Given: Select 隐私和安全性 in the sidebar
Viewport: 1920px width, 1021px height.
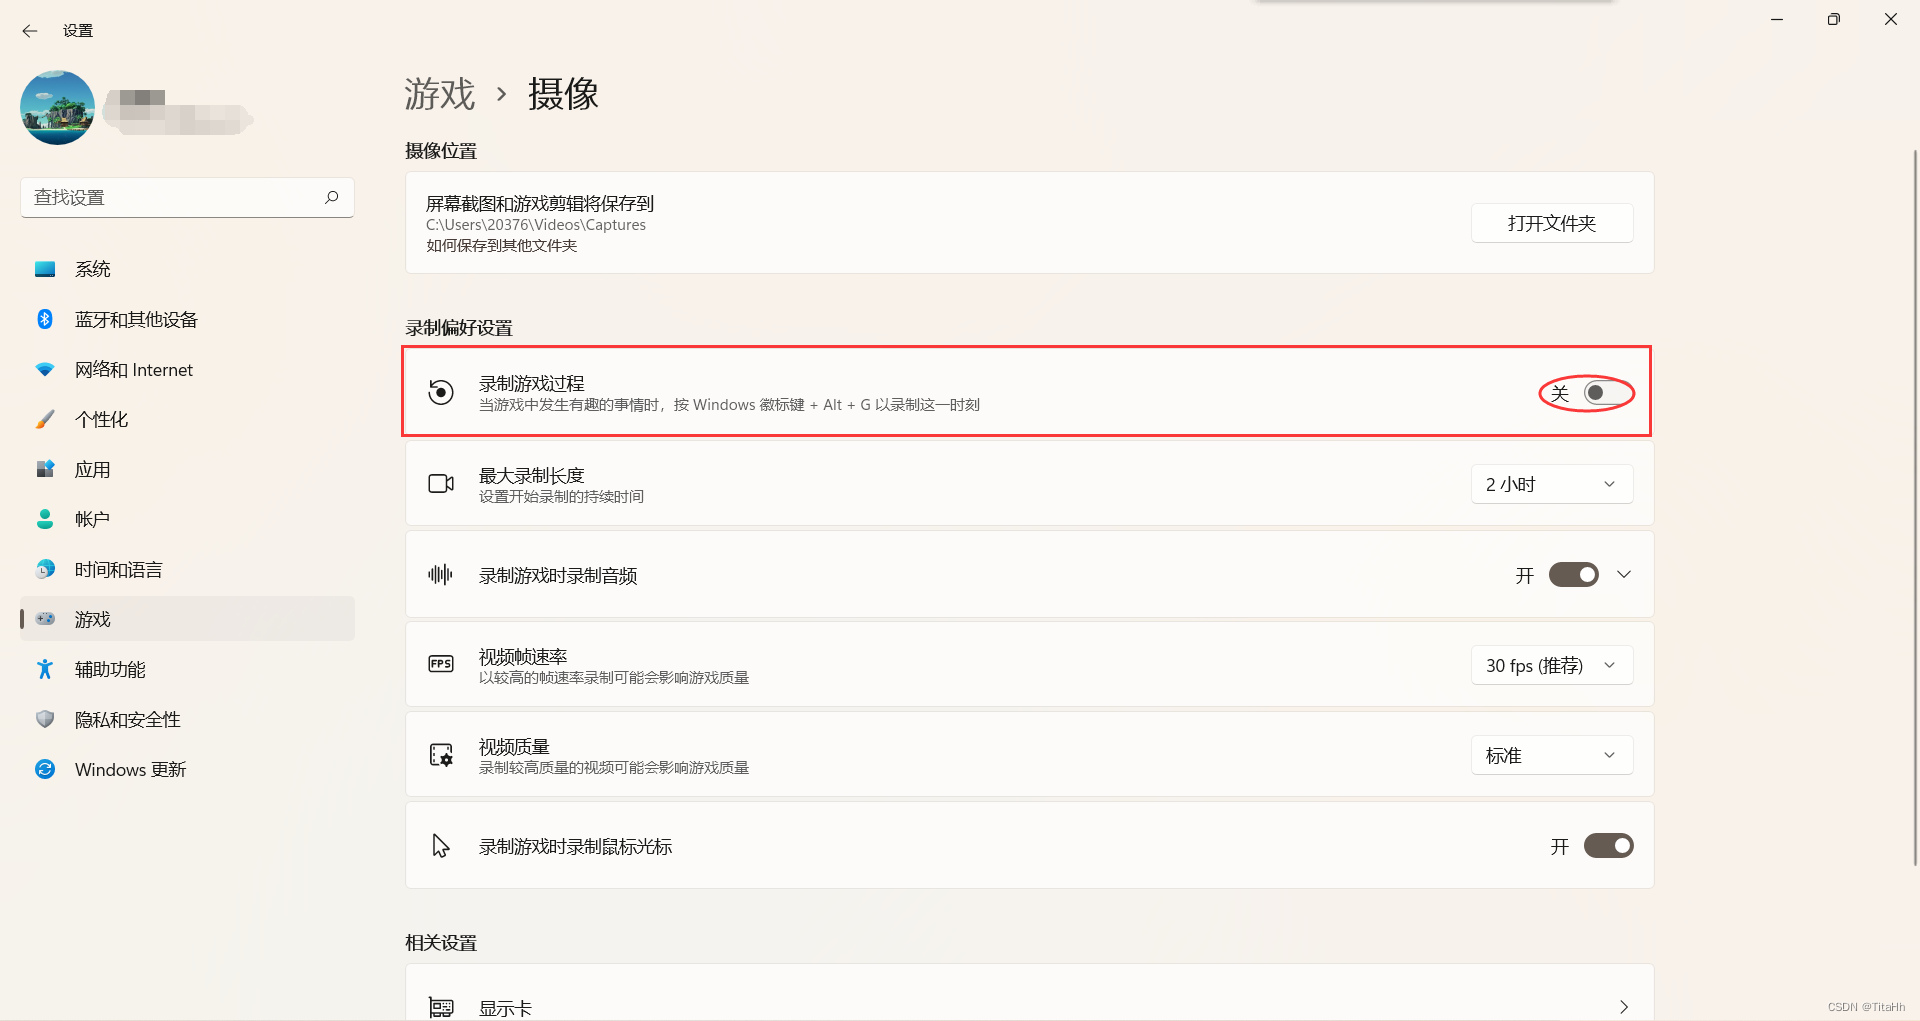Looking at the screenshot, I should point(187,719).
